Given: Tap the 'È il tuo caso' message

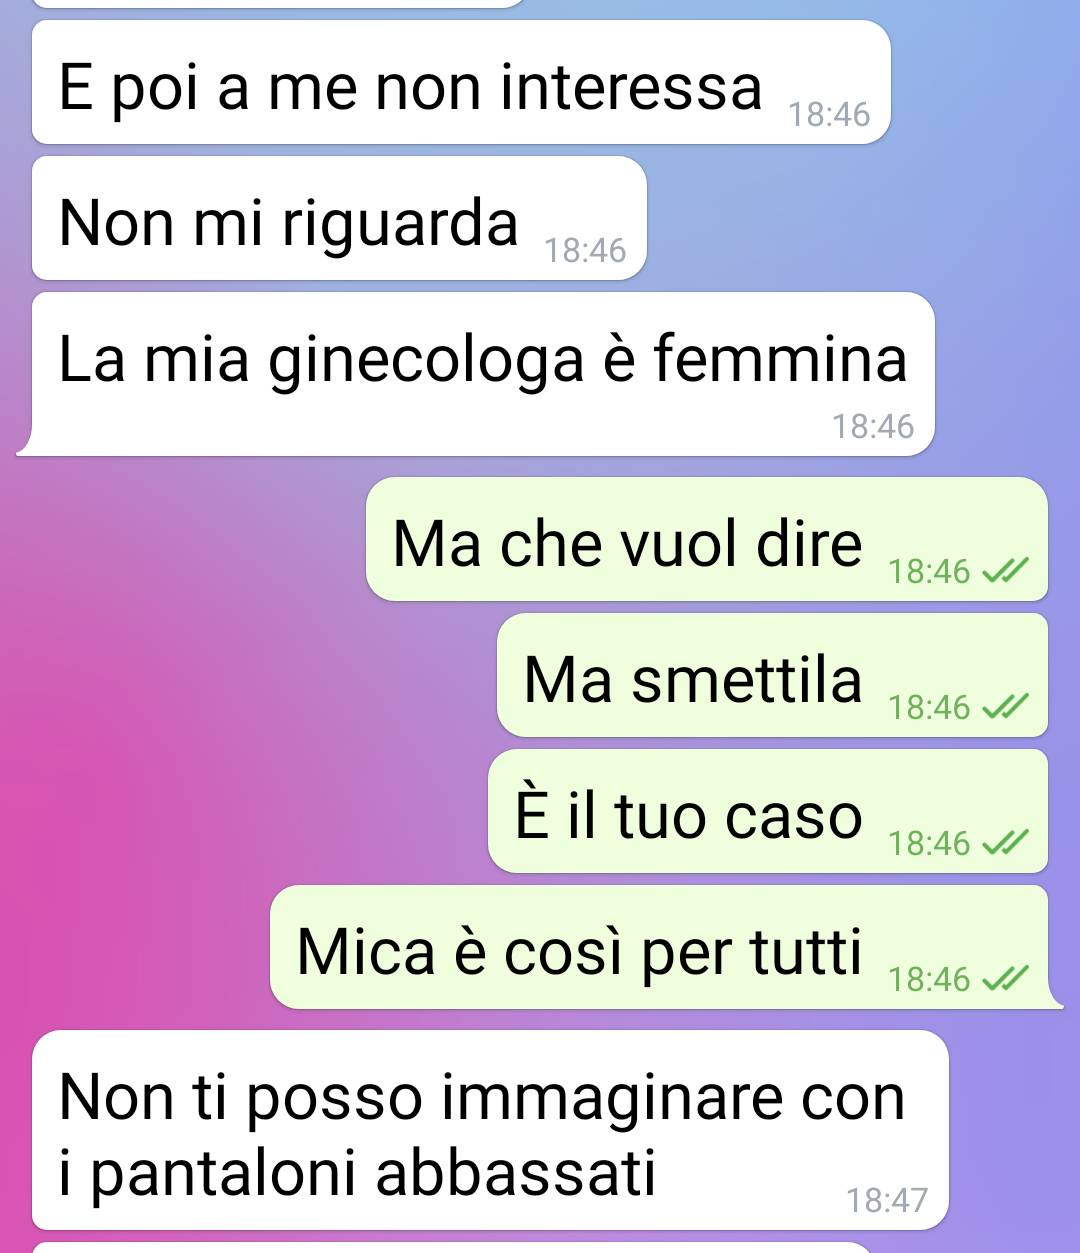Looking at the screenshot, I should click(x=768, y=811).
